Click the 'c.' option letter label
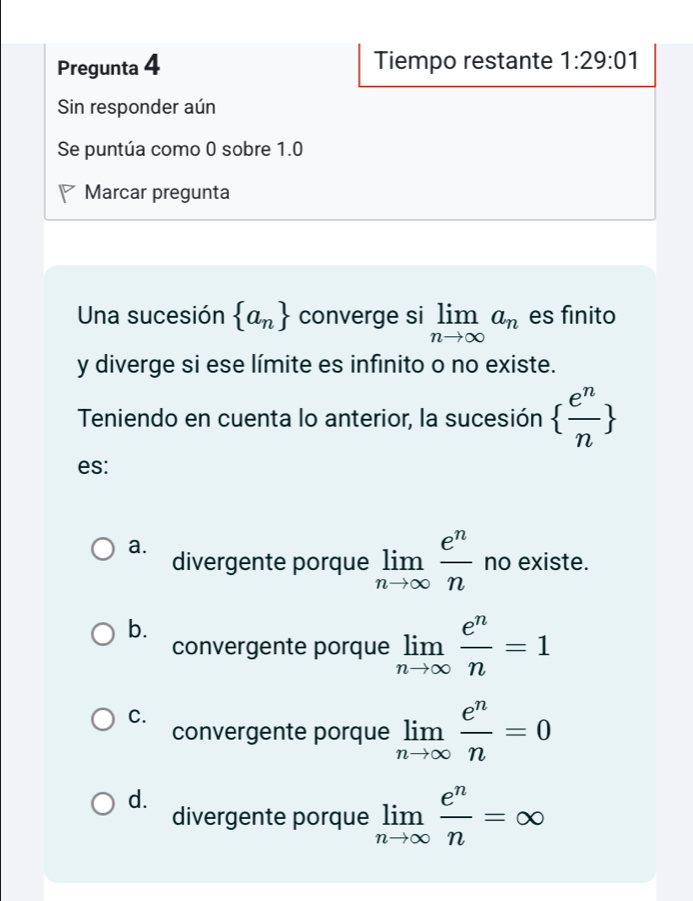The image size is (693, 901). coord(139,716)
